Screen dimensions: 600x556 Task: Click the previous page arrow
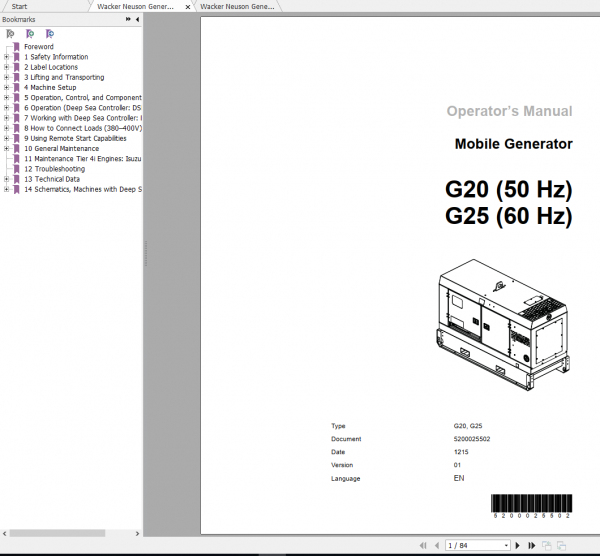(435, 545)
